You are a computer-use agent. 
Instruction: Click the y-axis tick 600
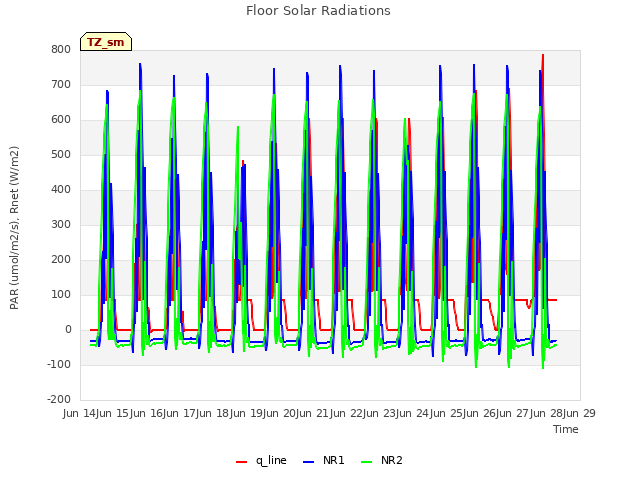[61, 120]
